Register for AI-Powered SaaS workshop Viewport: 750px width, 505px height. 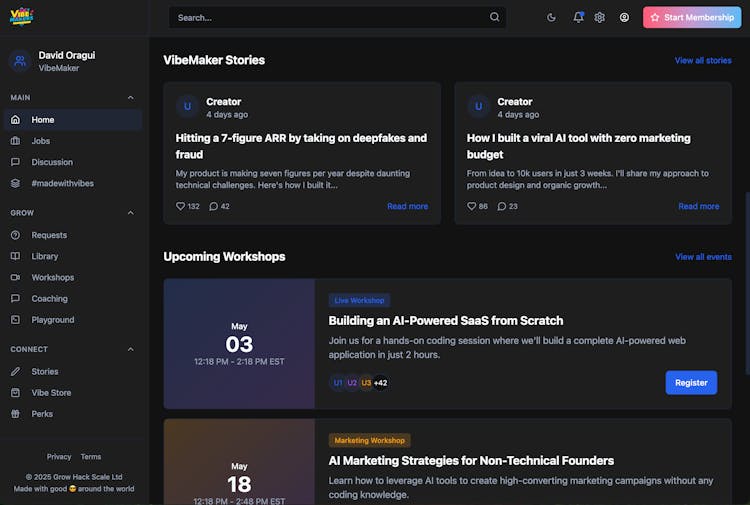tap(691, 383)
